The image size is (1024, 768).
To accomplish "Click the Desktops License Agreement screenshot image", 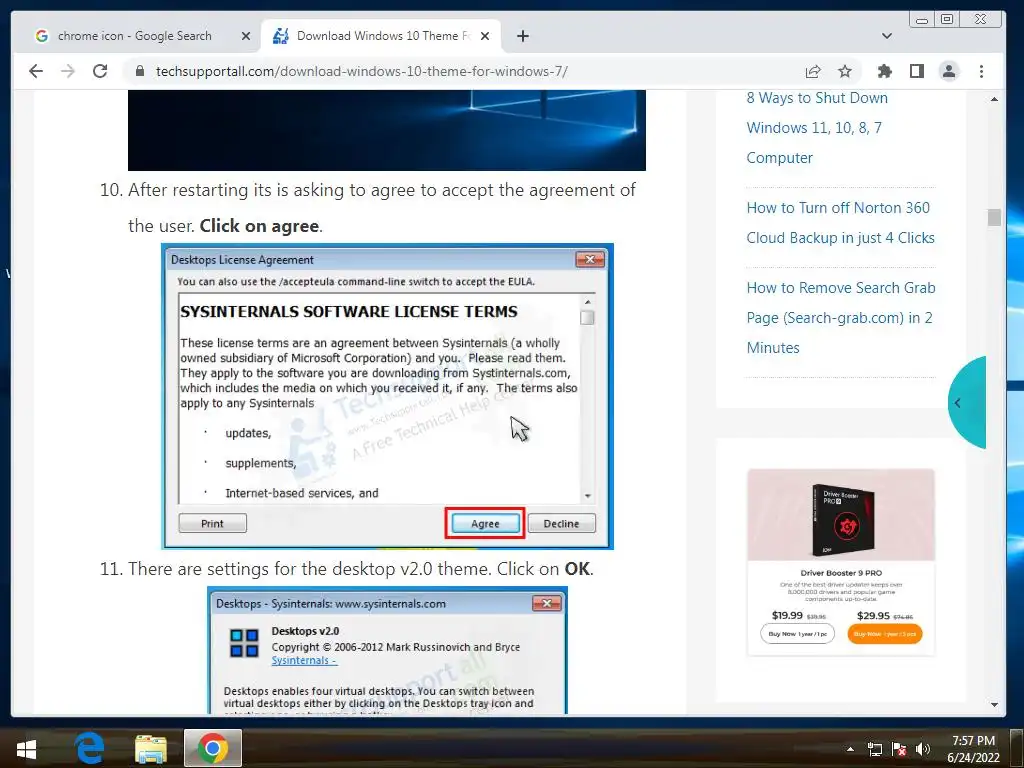I will (387, 396).
